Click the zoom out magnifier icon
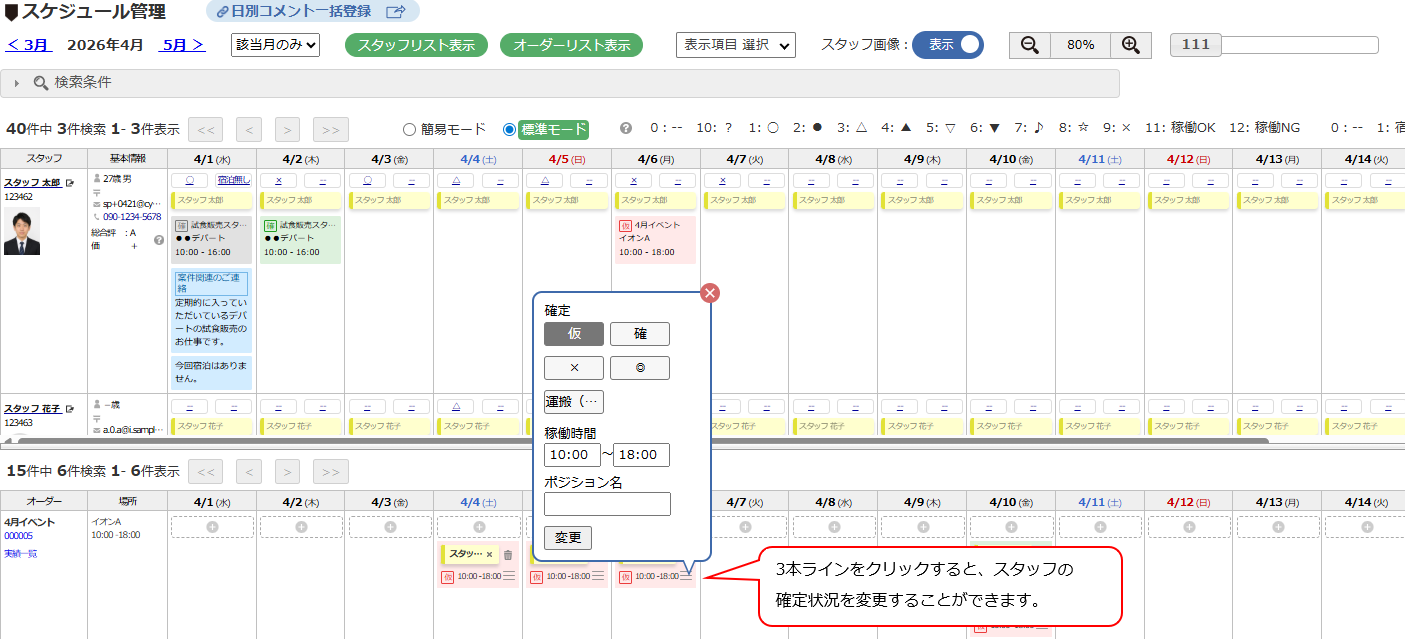 point(1030,45)
